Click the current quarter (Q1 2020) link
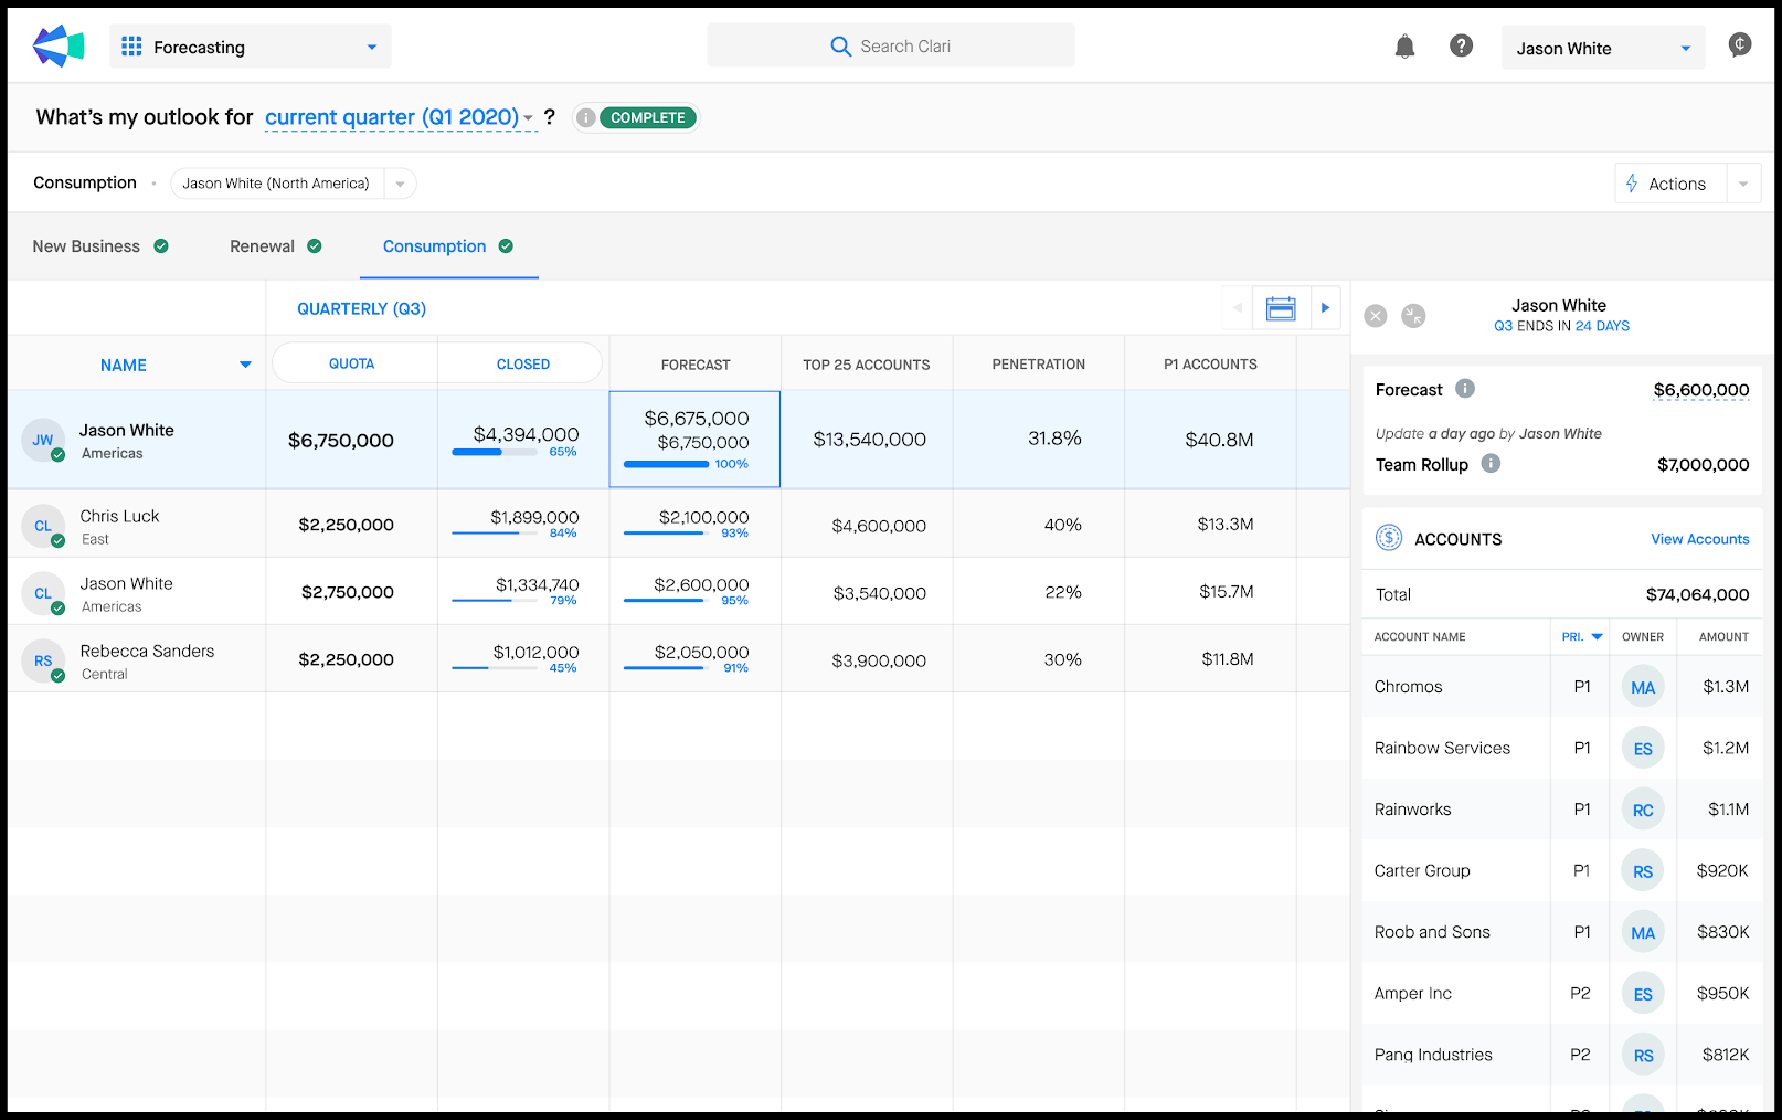The width and height of the screenshot is (1782, 1120). coord(392,118)
